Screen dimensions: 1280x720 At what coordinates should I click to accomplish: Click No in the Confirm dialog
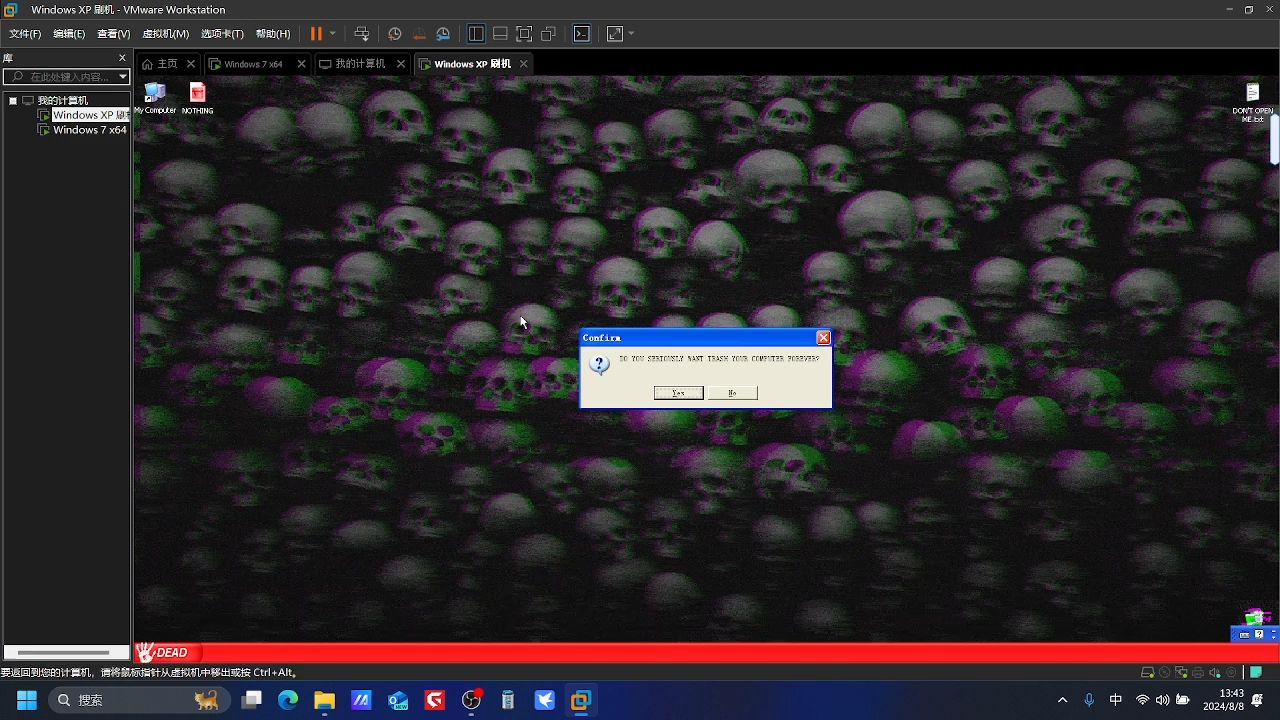click(732, 393)
